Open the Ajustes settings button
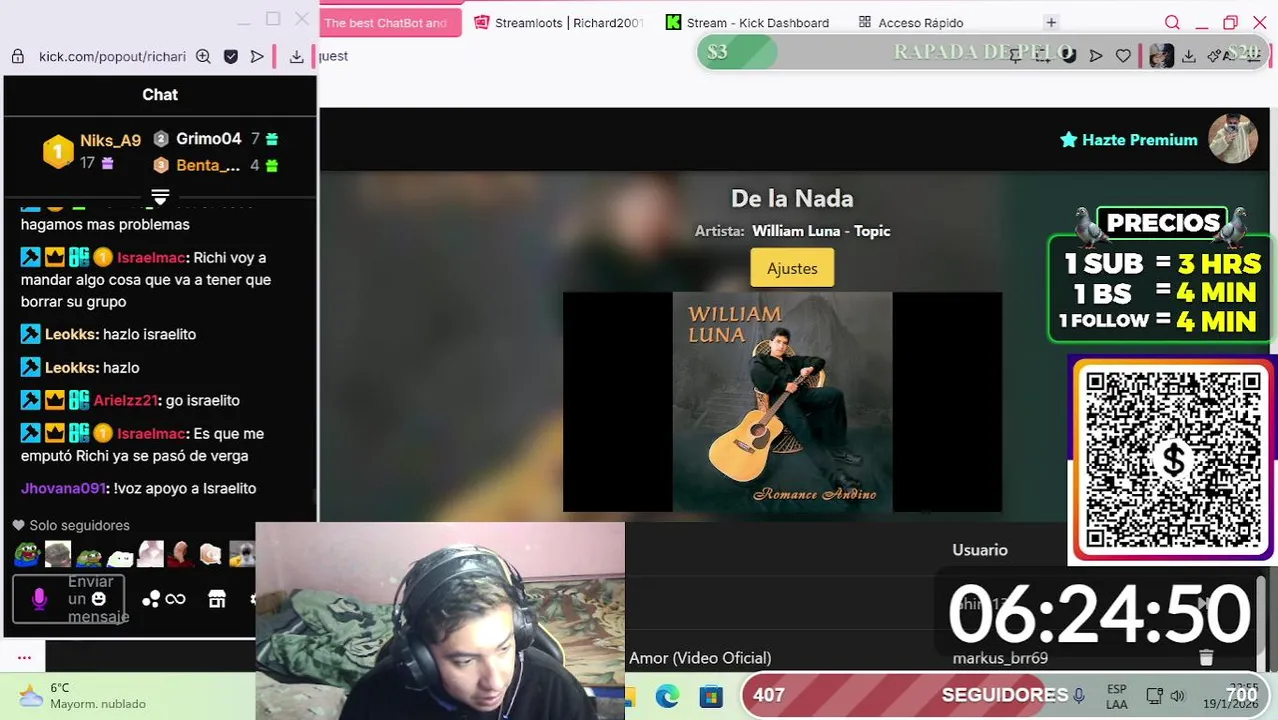The width and height of the screenshot is (1278, 720). (x=792, y=268)
